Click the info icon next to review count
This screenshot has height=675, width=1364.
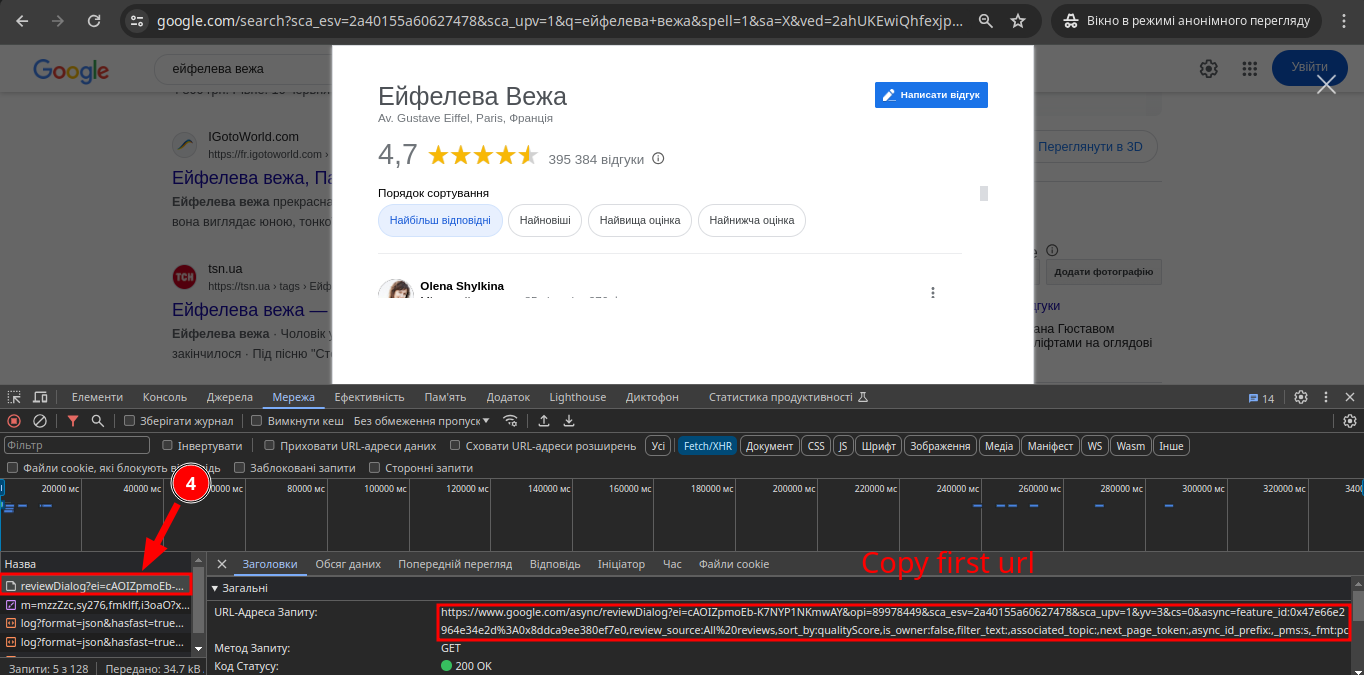click(658, 158)
